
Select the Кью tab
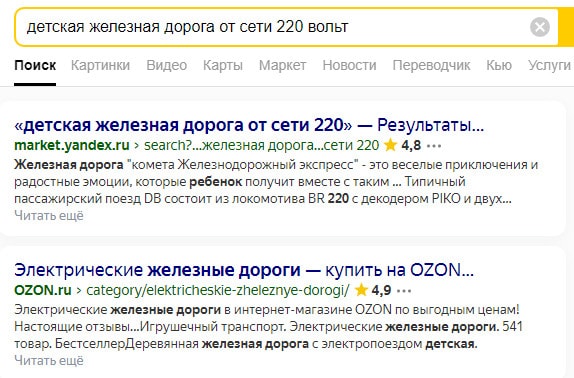499,66
